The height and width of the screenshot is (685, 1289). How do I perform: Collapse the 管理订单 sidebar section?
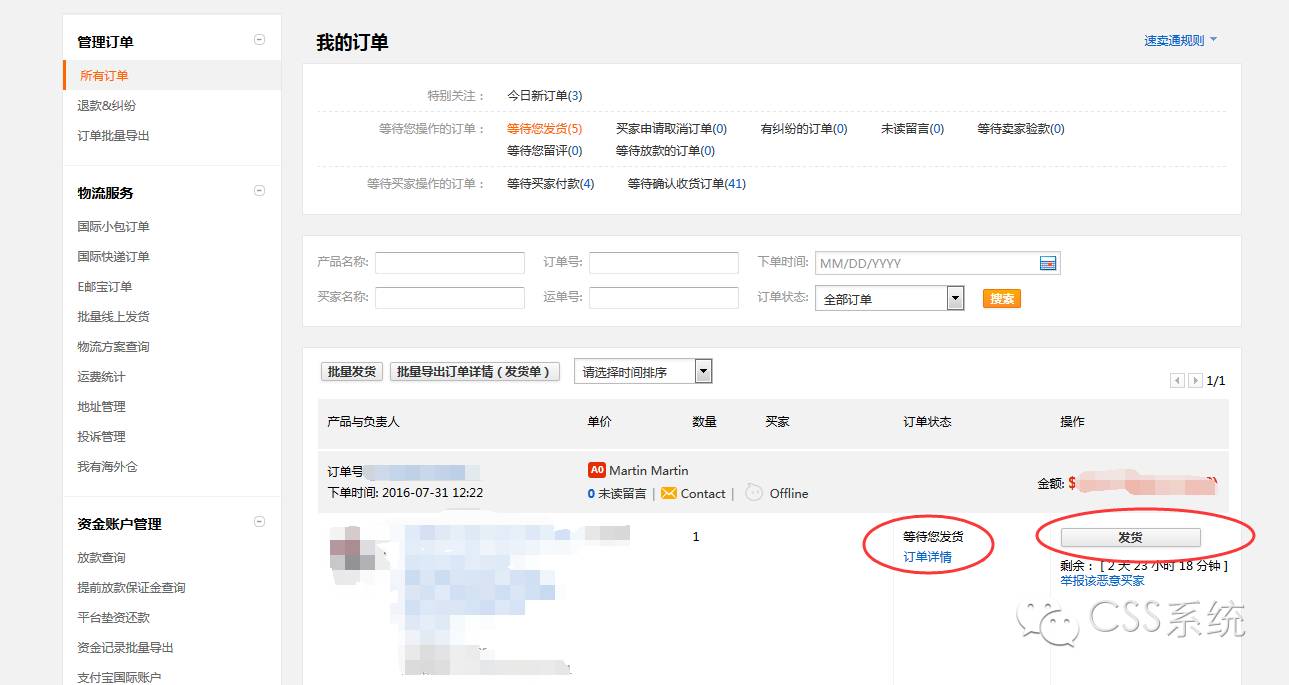coord(260,40)
